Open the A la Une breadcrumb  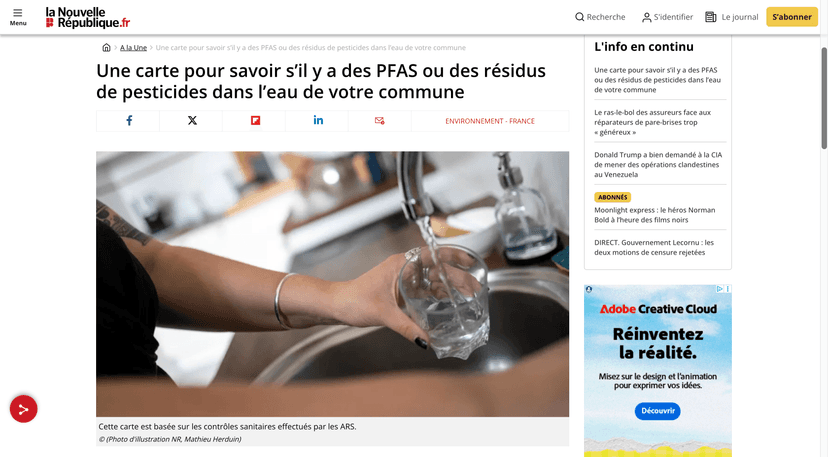133,48
